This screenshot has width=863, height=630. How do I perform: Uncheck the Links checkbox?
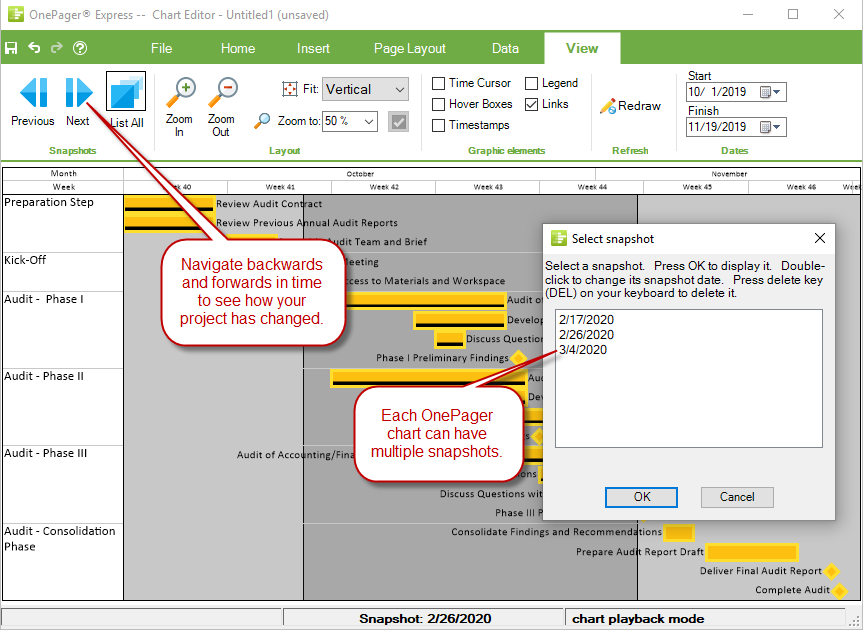click(x=531, y=104)
